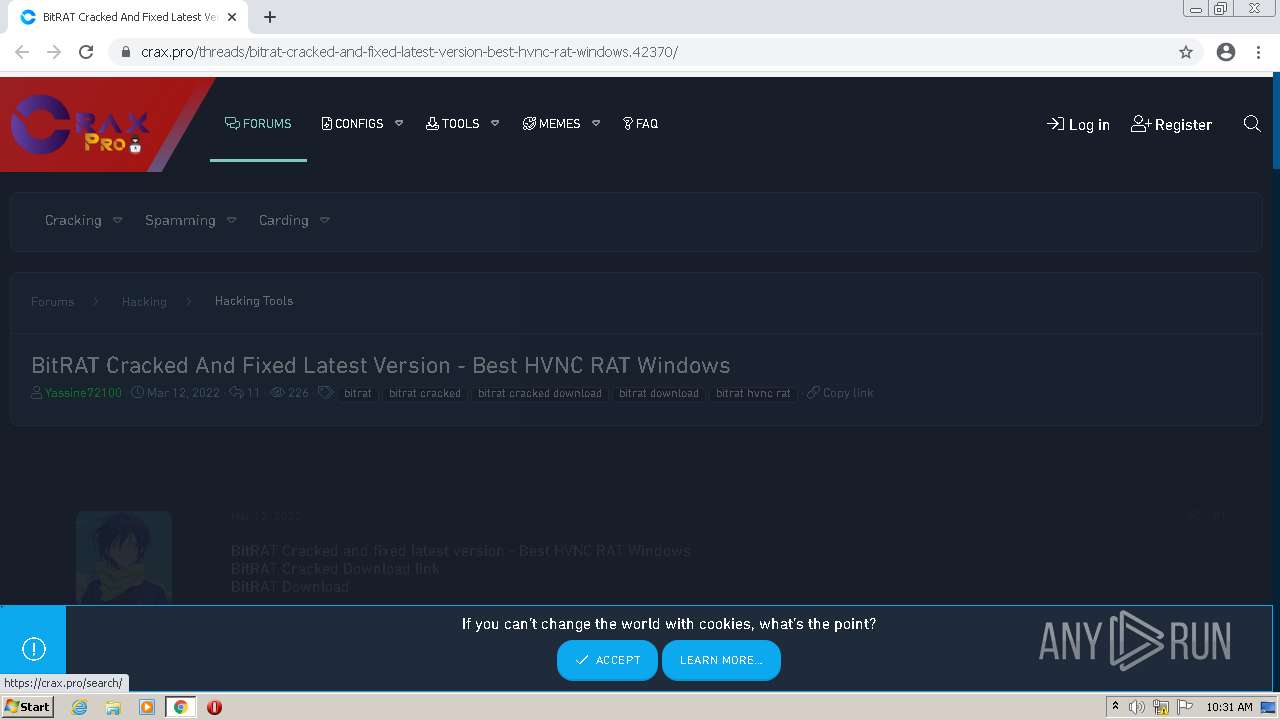Screen dimensions: 1280x720
Task: Click the Register link
Action: click(1171, 124)
